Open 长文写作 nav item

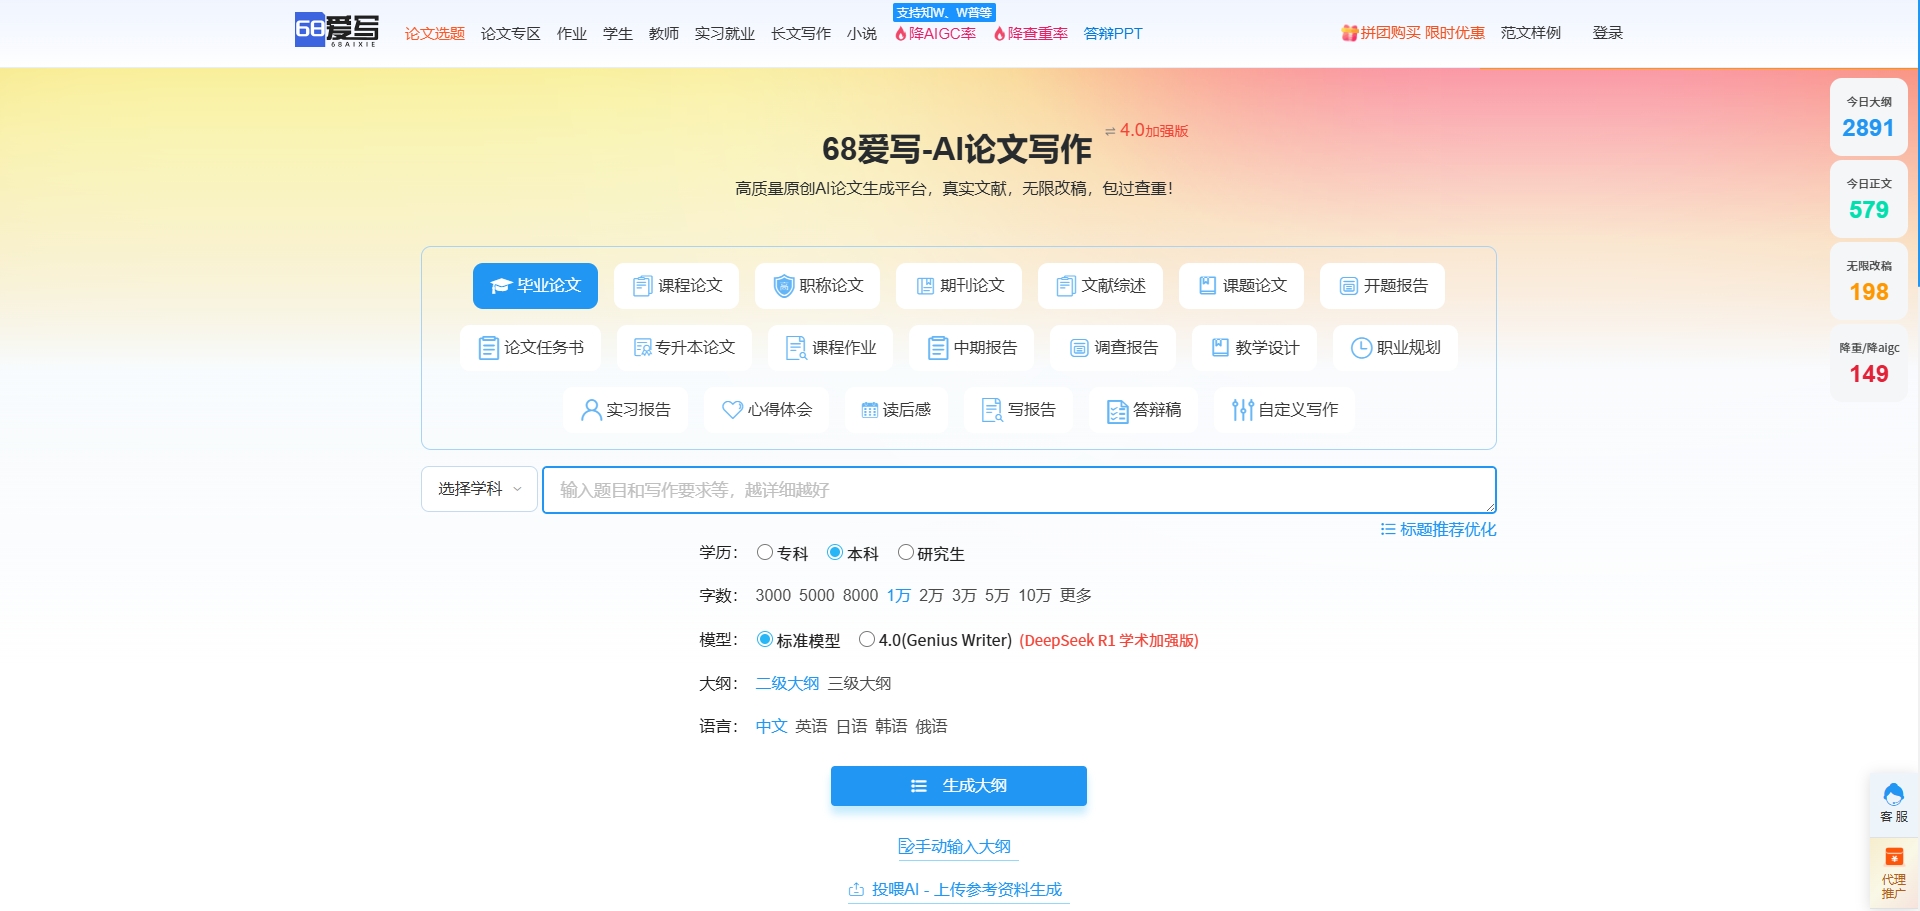(x=800, y=34)
